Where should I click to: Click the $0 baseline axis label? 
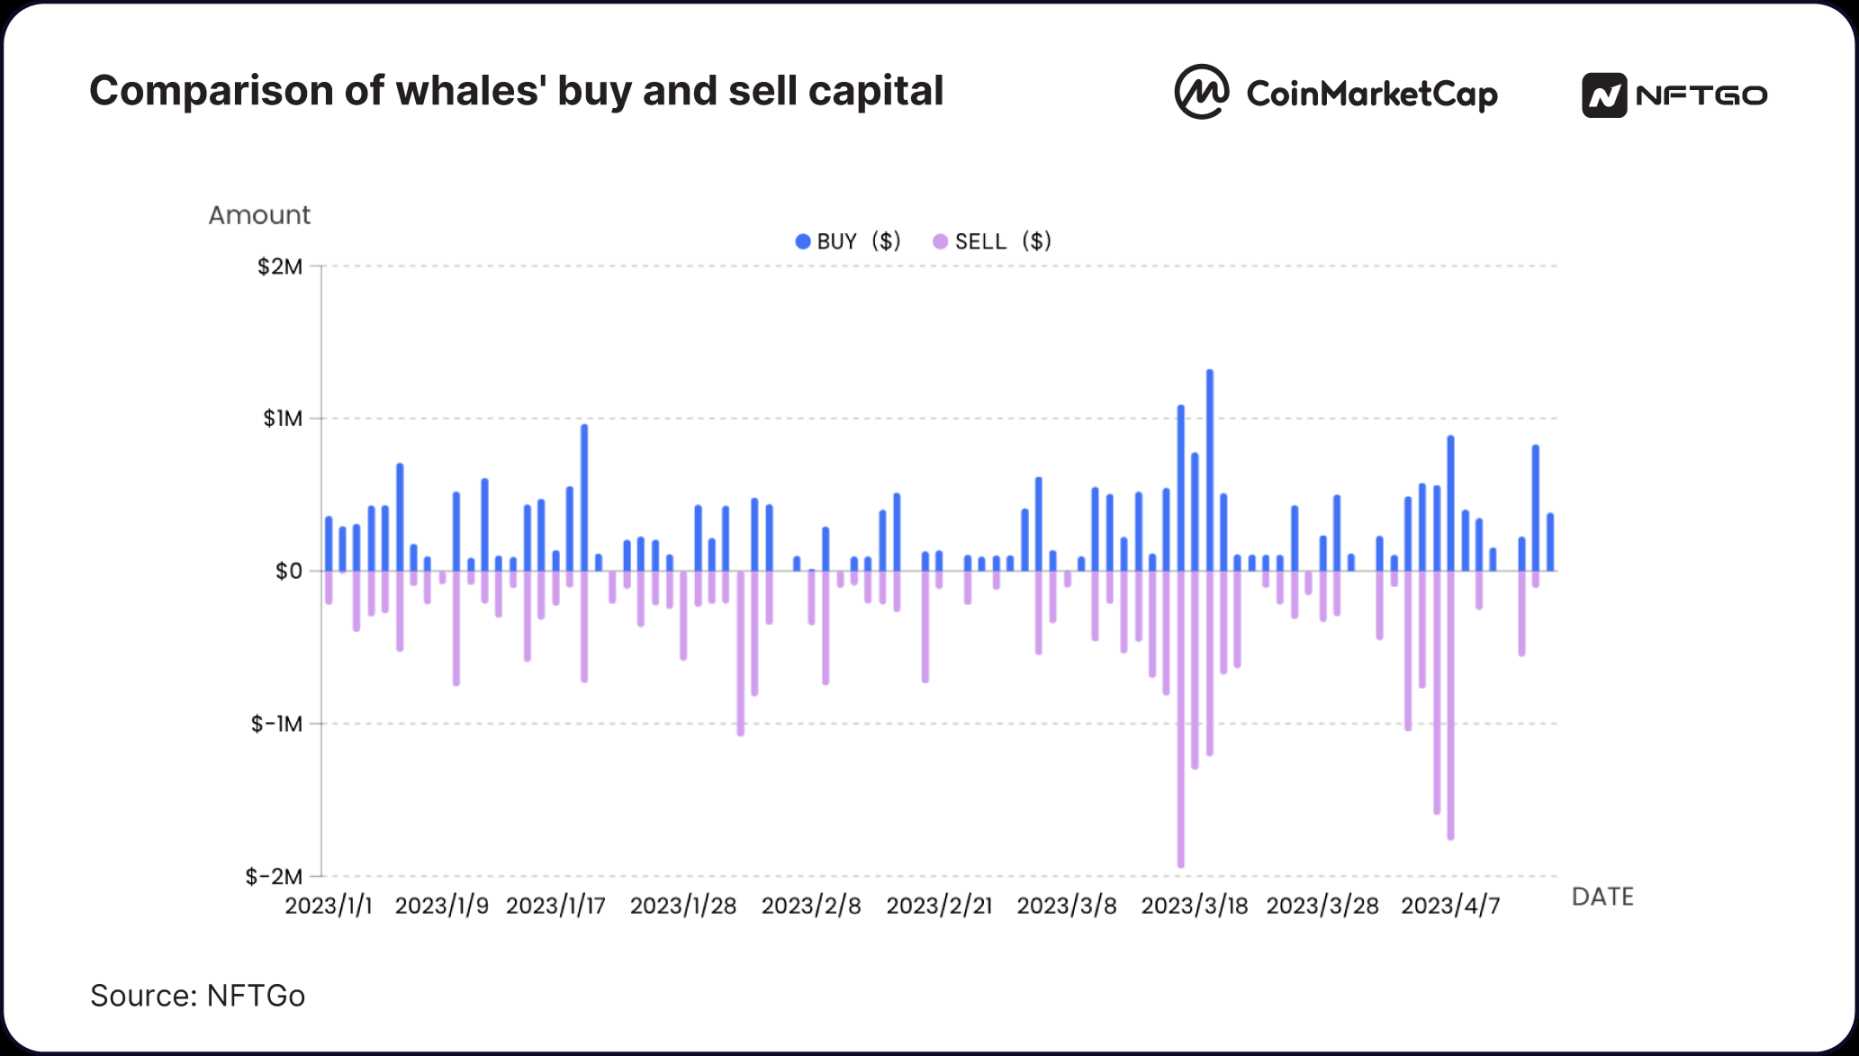[x=288, y=571]
